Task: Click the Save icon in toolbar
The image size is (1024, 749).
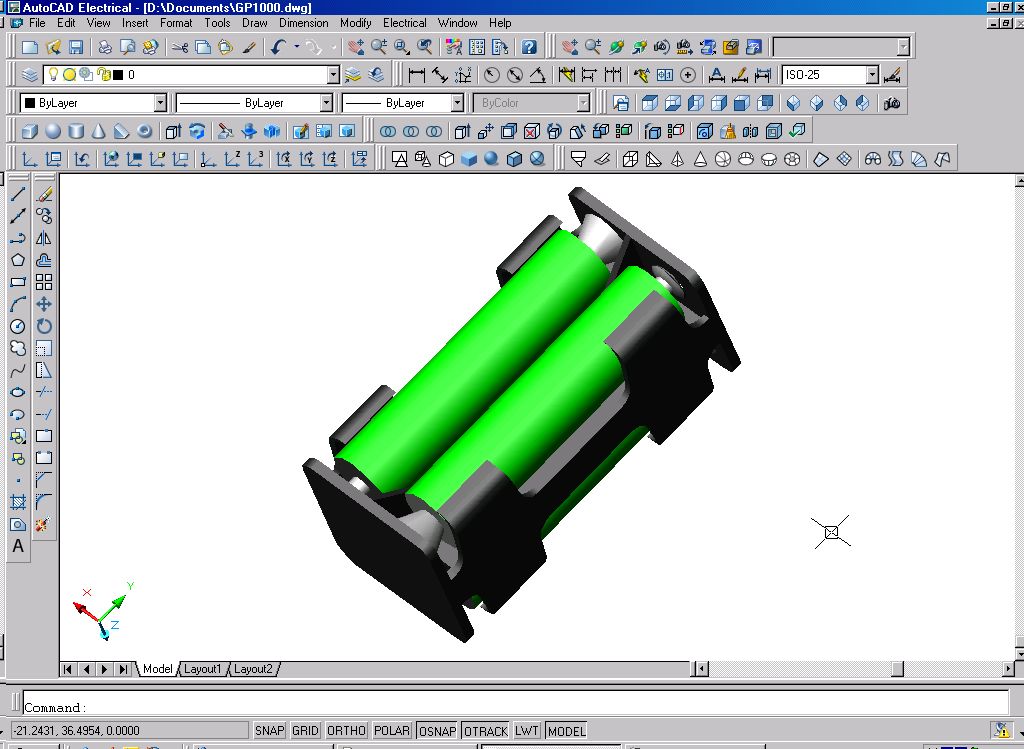Action: coord(76,47)
